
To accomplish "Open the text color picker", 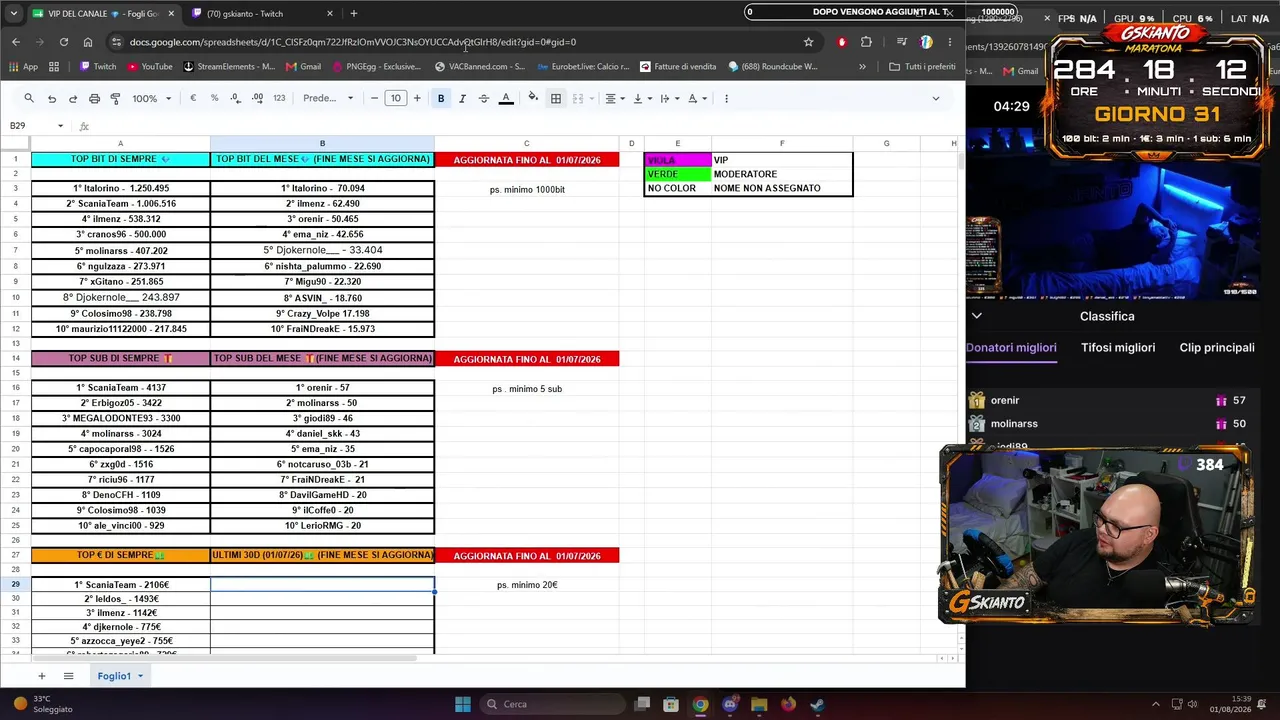I will [x=506, y=98].
